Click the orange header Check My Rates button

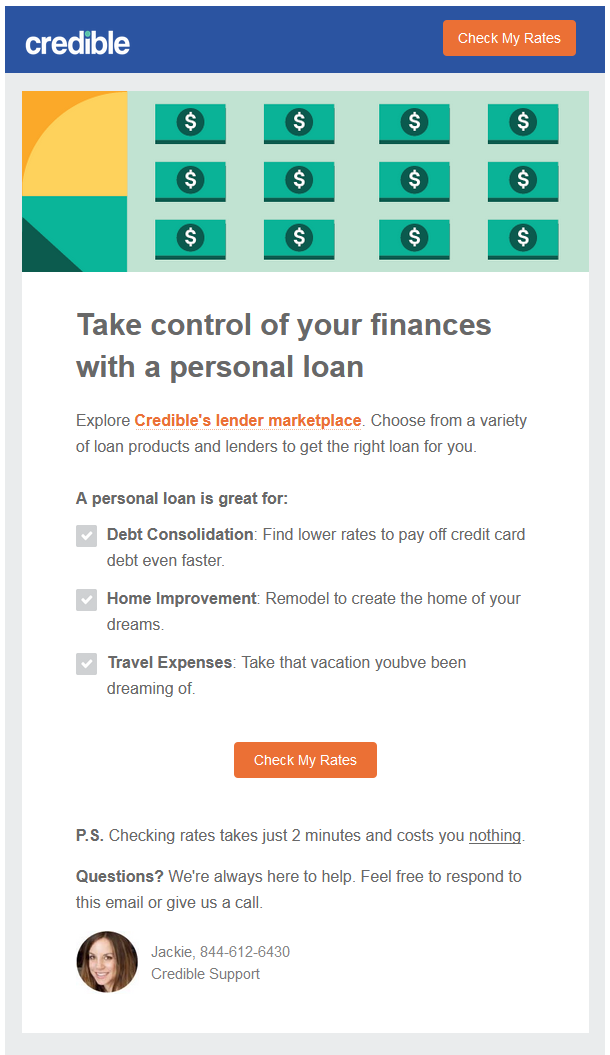tap(509, 38)
